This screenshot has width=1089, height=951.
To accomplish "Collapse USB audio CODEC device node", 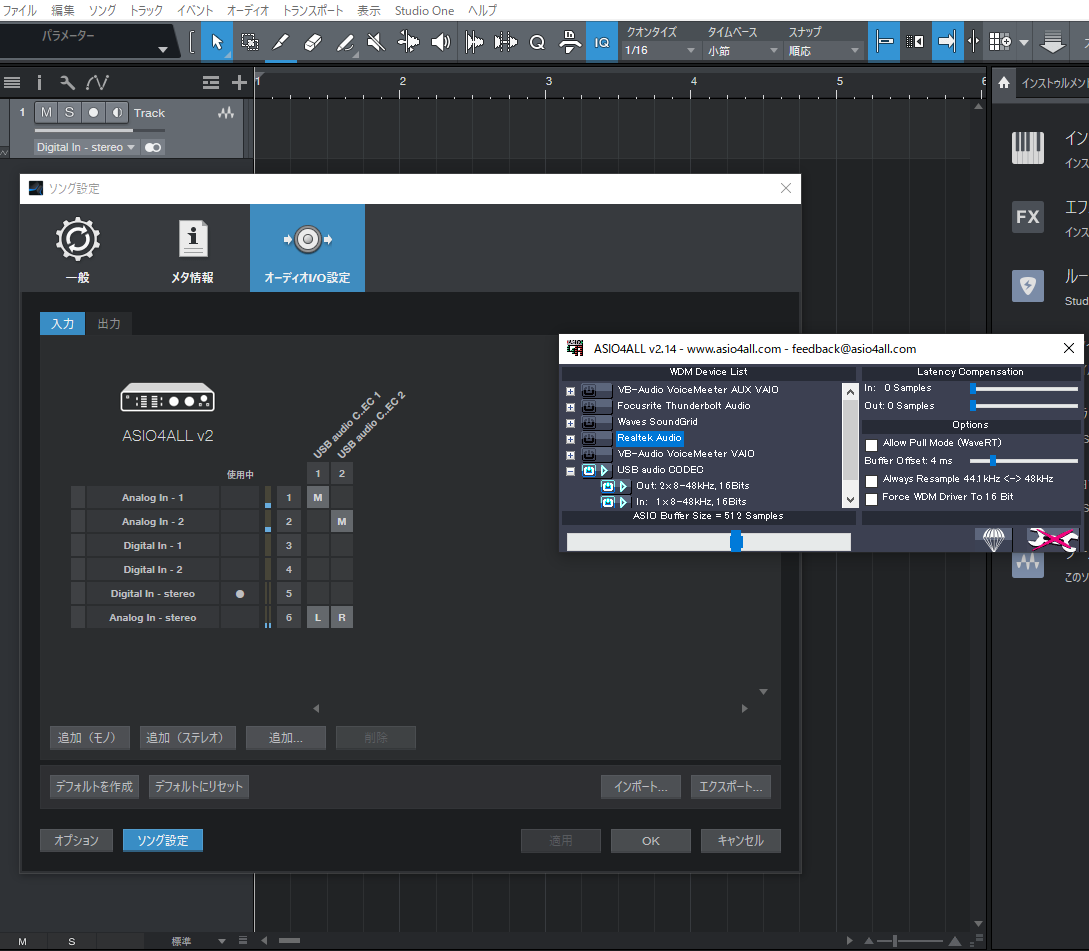I will pyautogui.click(x=570, y=471).
